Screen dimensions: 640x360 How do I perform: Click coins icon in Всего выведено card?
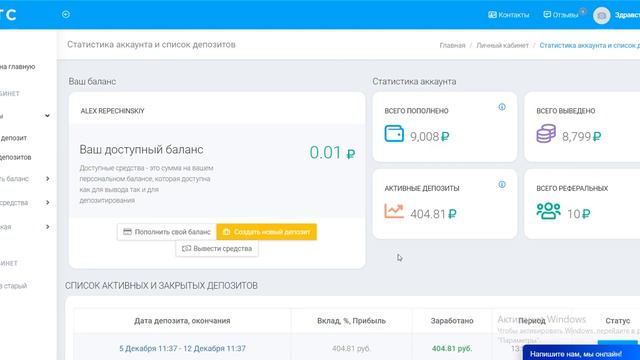(546, 133)
